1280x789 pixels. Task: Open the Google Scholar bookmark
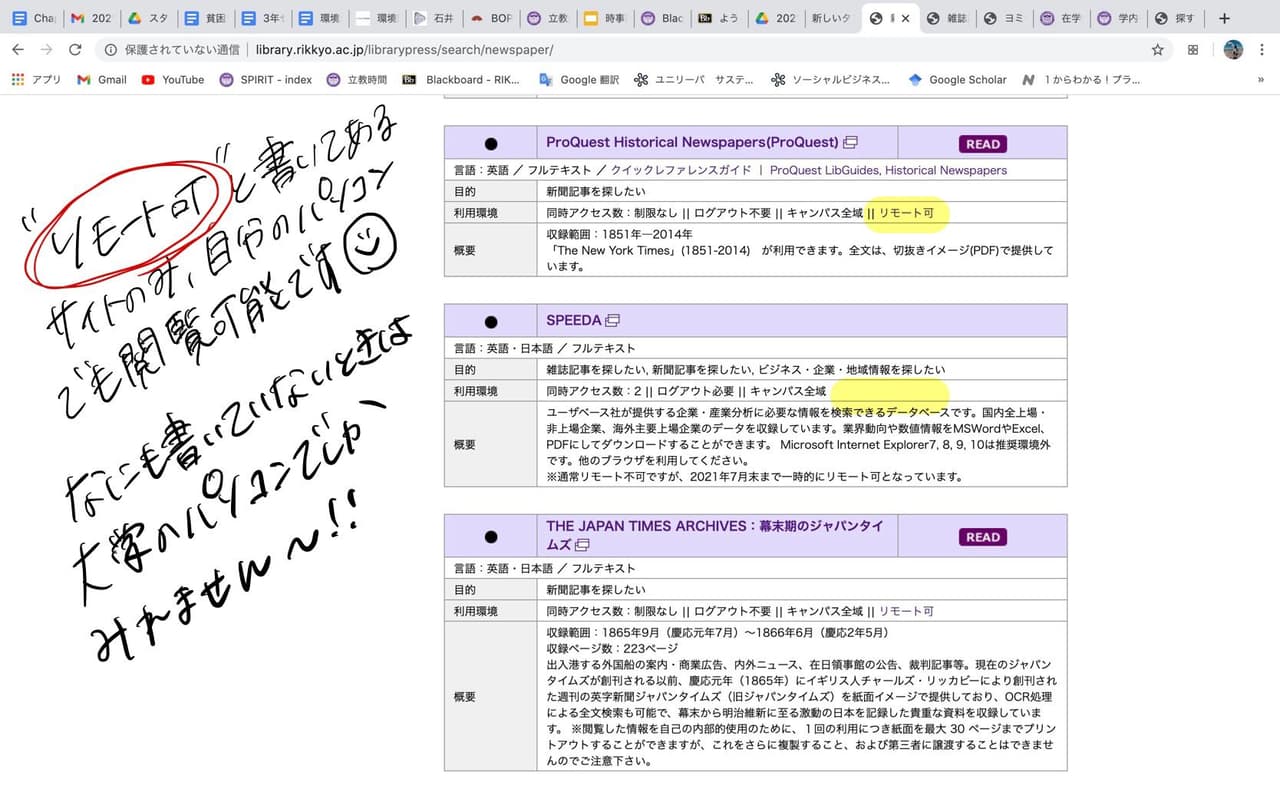click(957, 80)
